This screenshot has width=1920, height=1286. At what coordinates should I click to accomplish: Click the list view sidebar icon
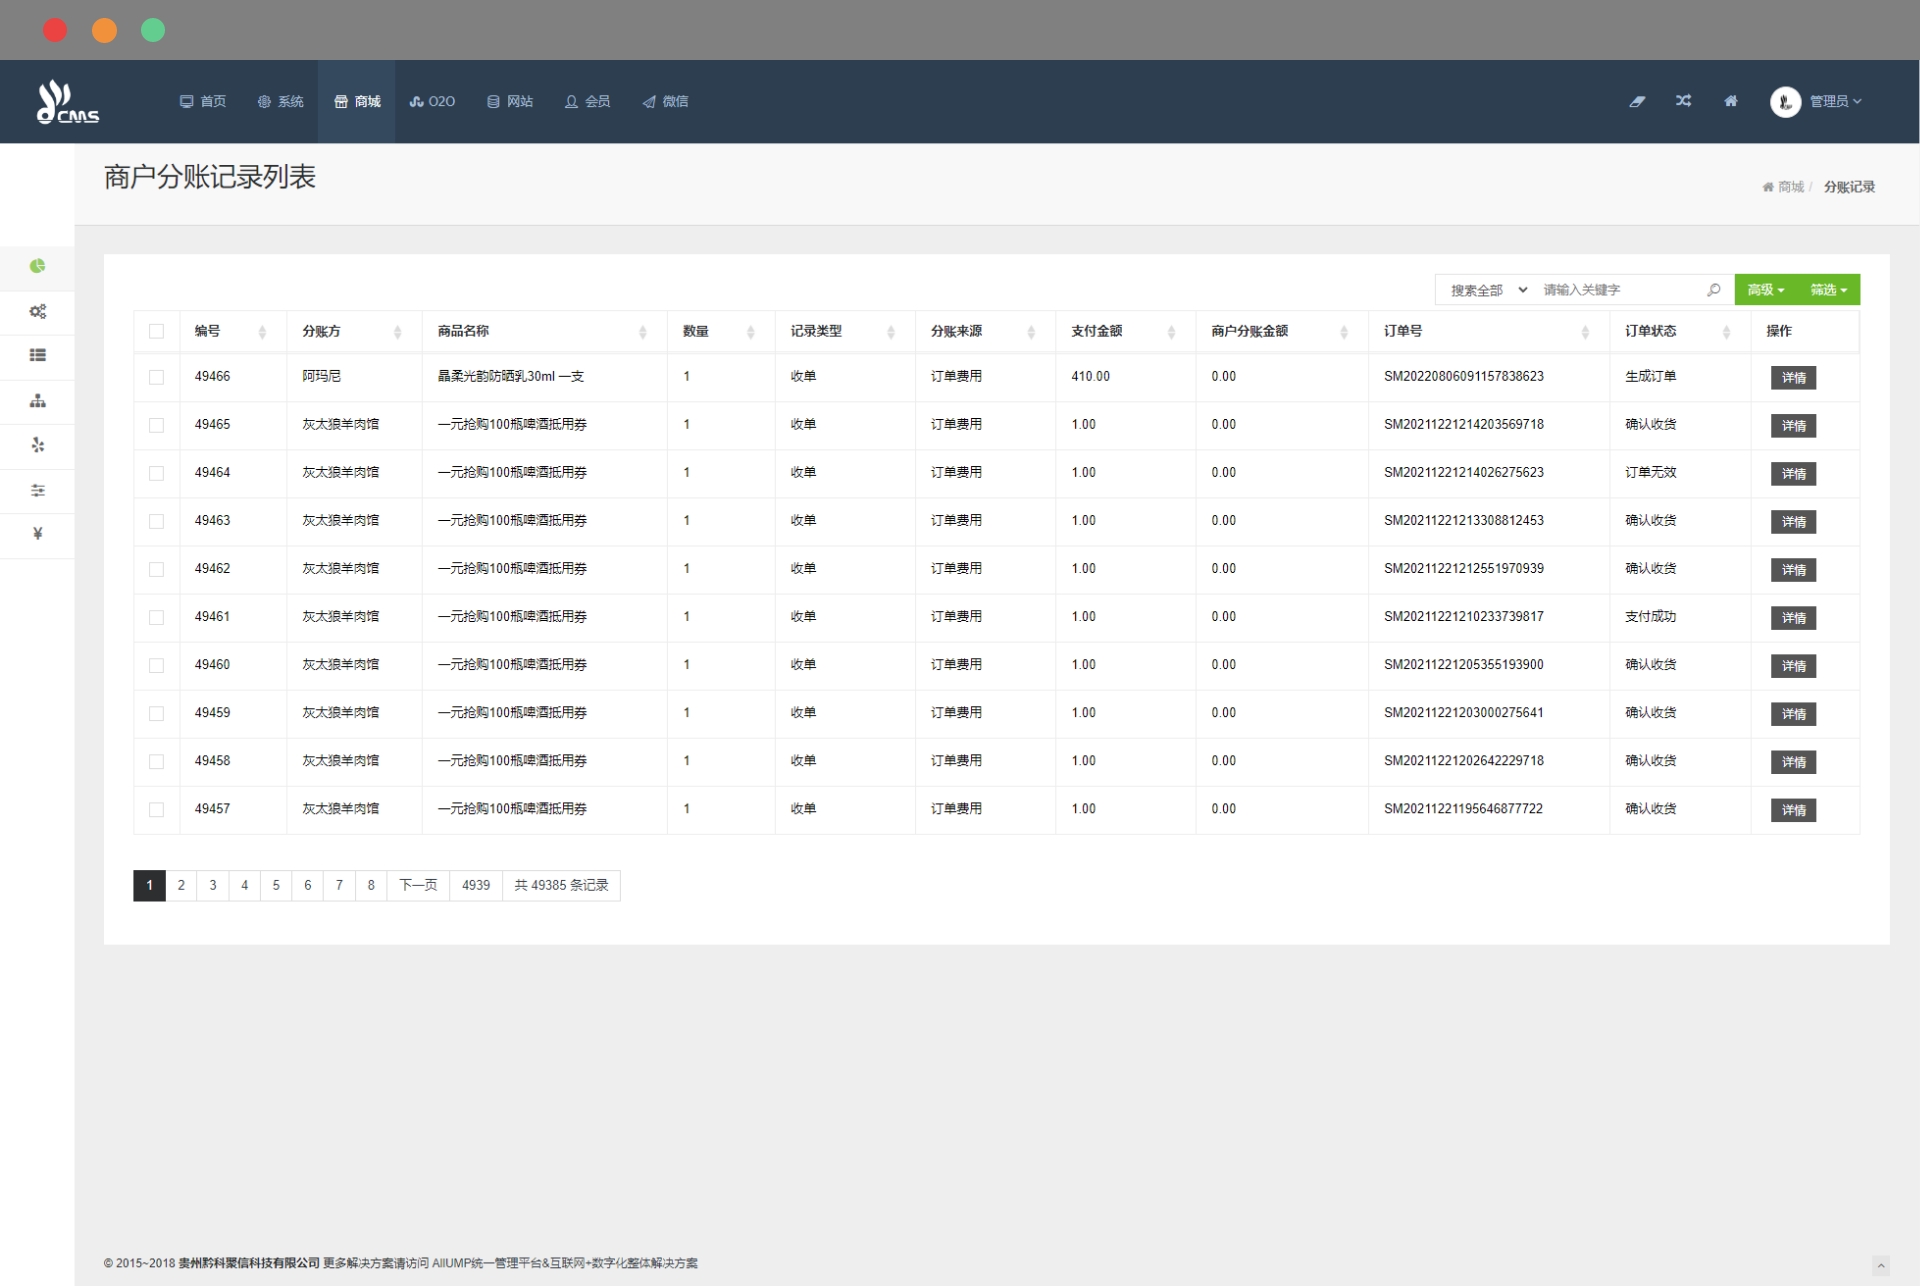point(37,355)
